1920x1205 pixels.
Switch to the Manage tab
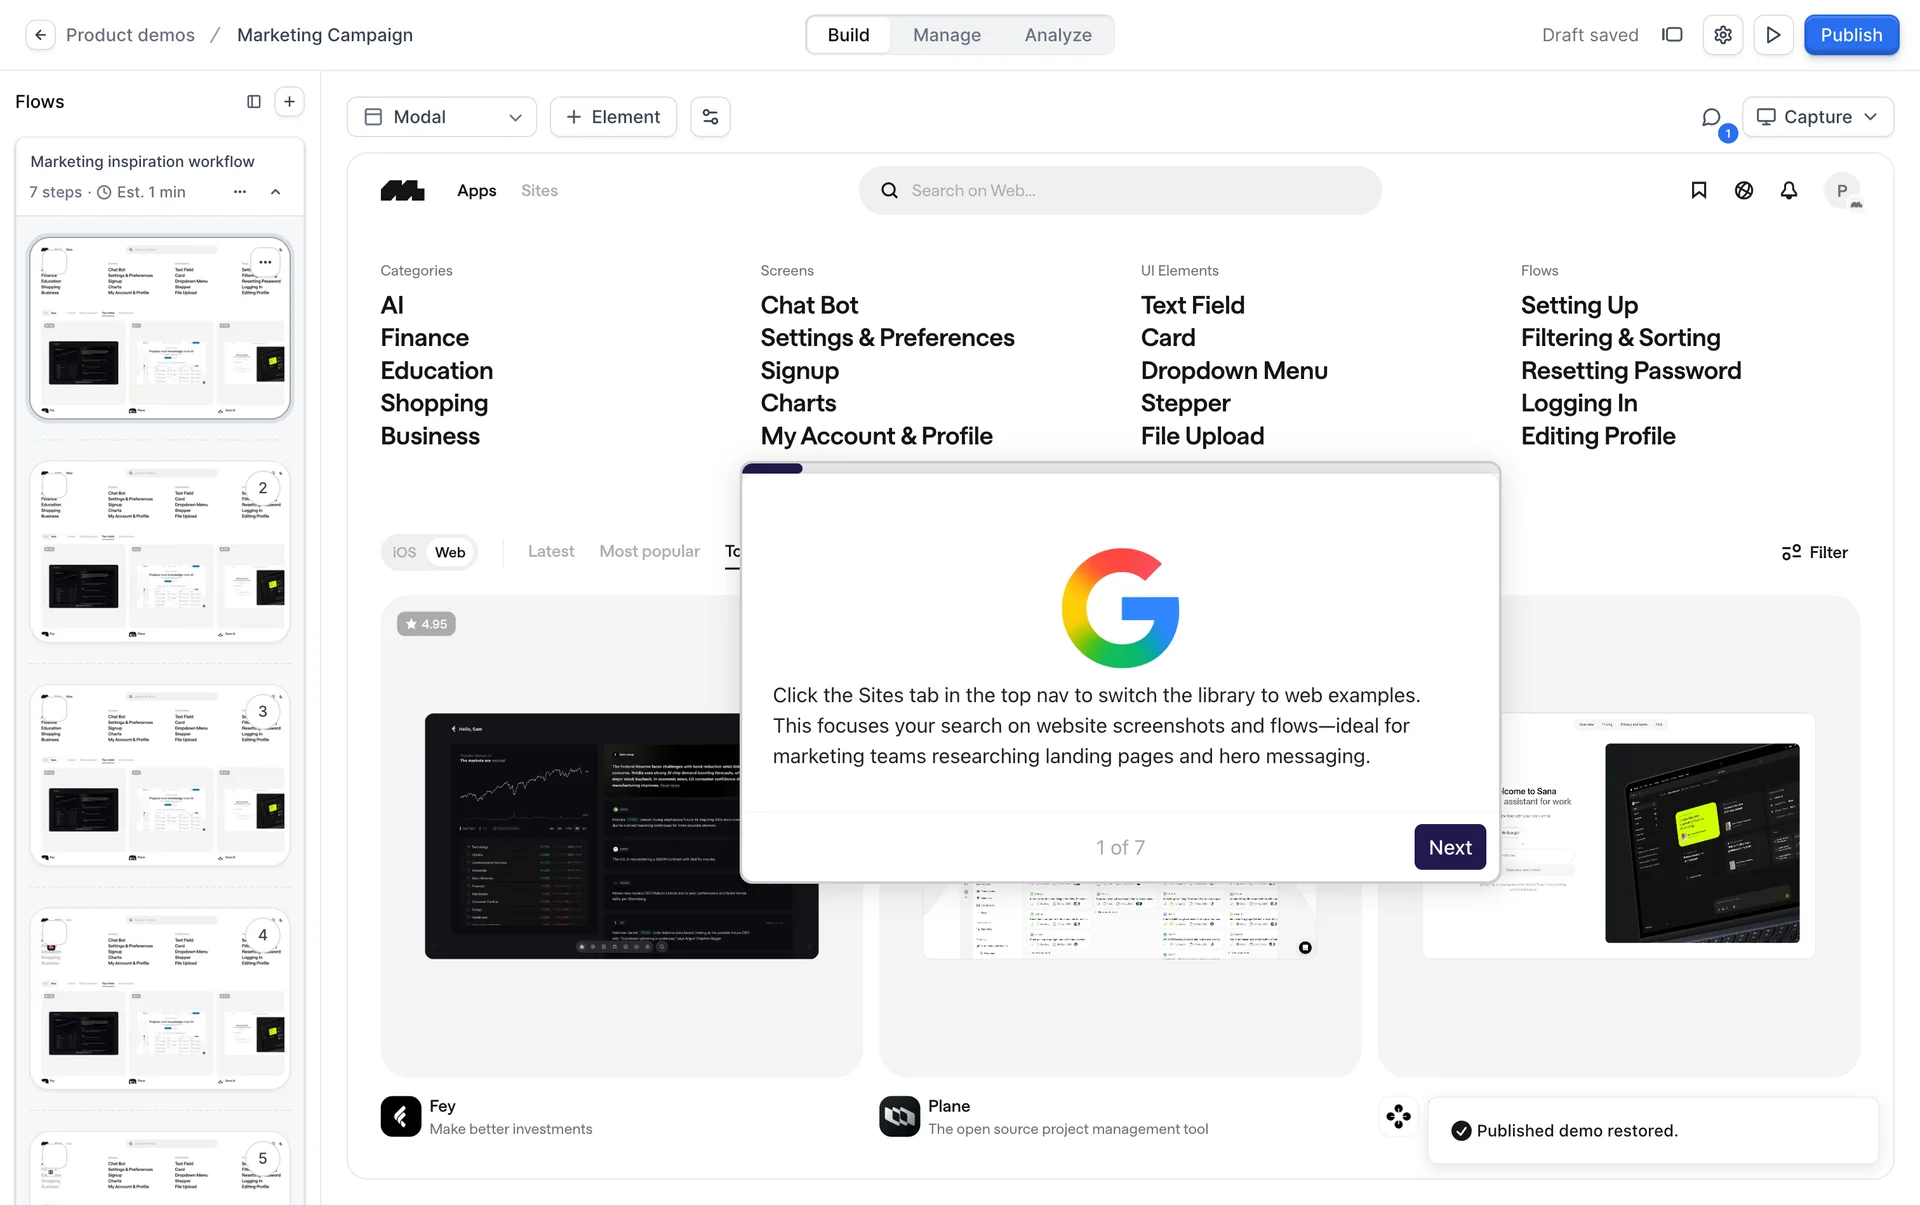coord(946,35)
